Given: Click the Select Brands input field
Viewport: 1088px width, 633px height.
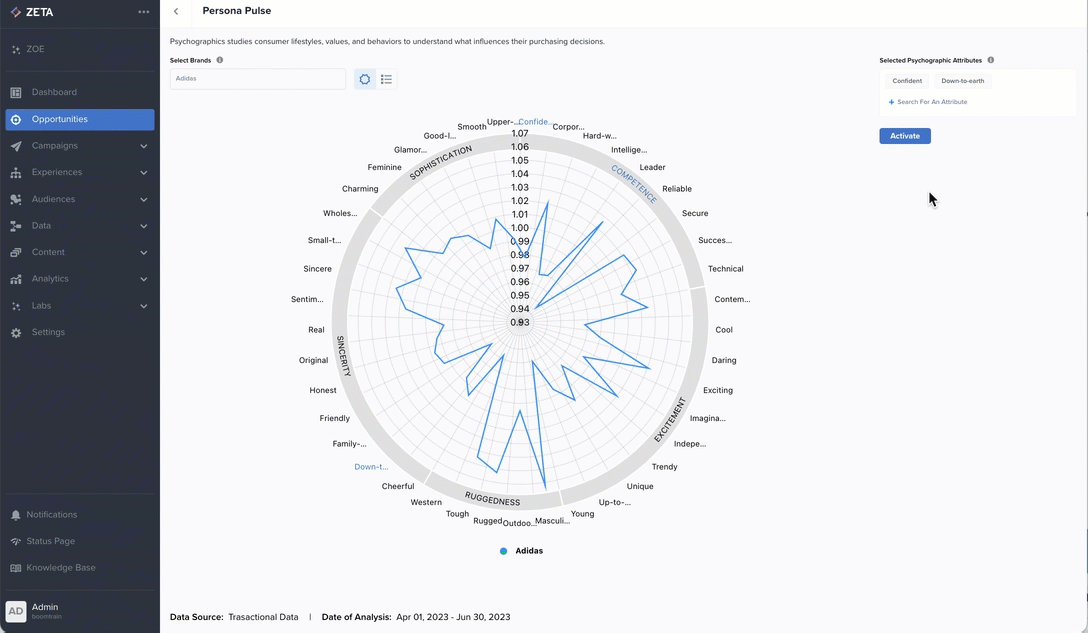Looking at the screenshot, I should click(258, 78).
